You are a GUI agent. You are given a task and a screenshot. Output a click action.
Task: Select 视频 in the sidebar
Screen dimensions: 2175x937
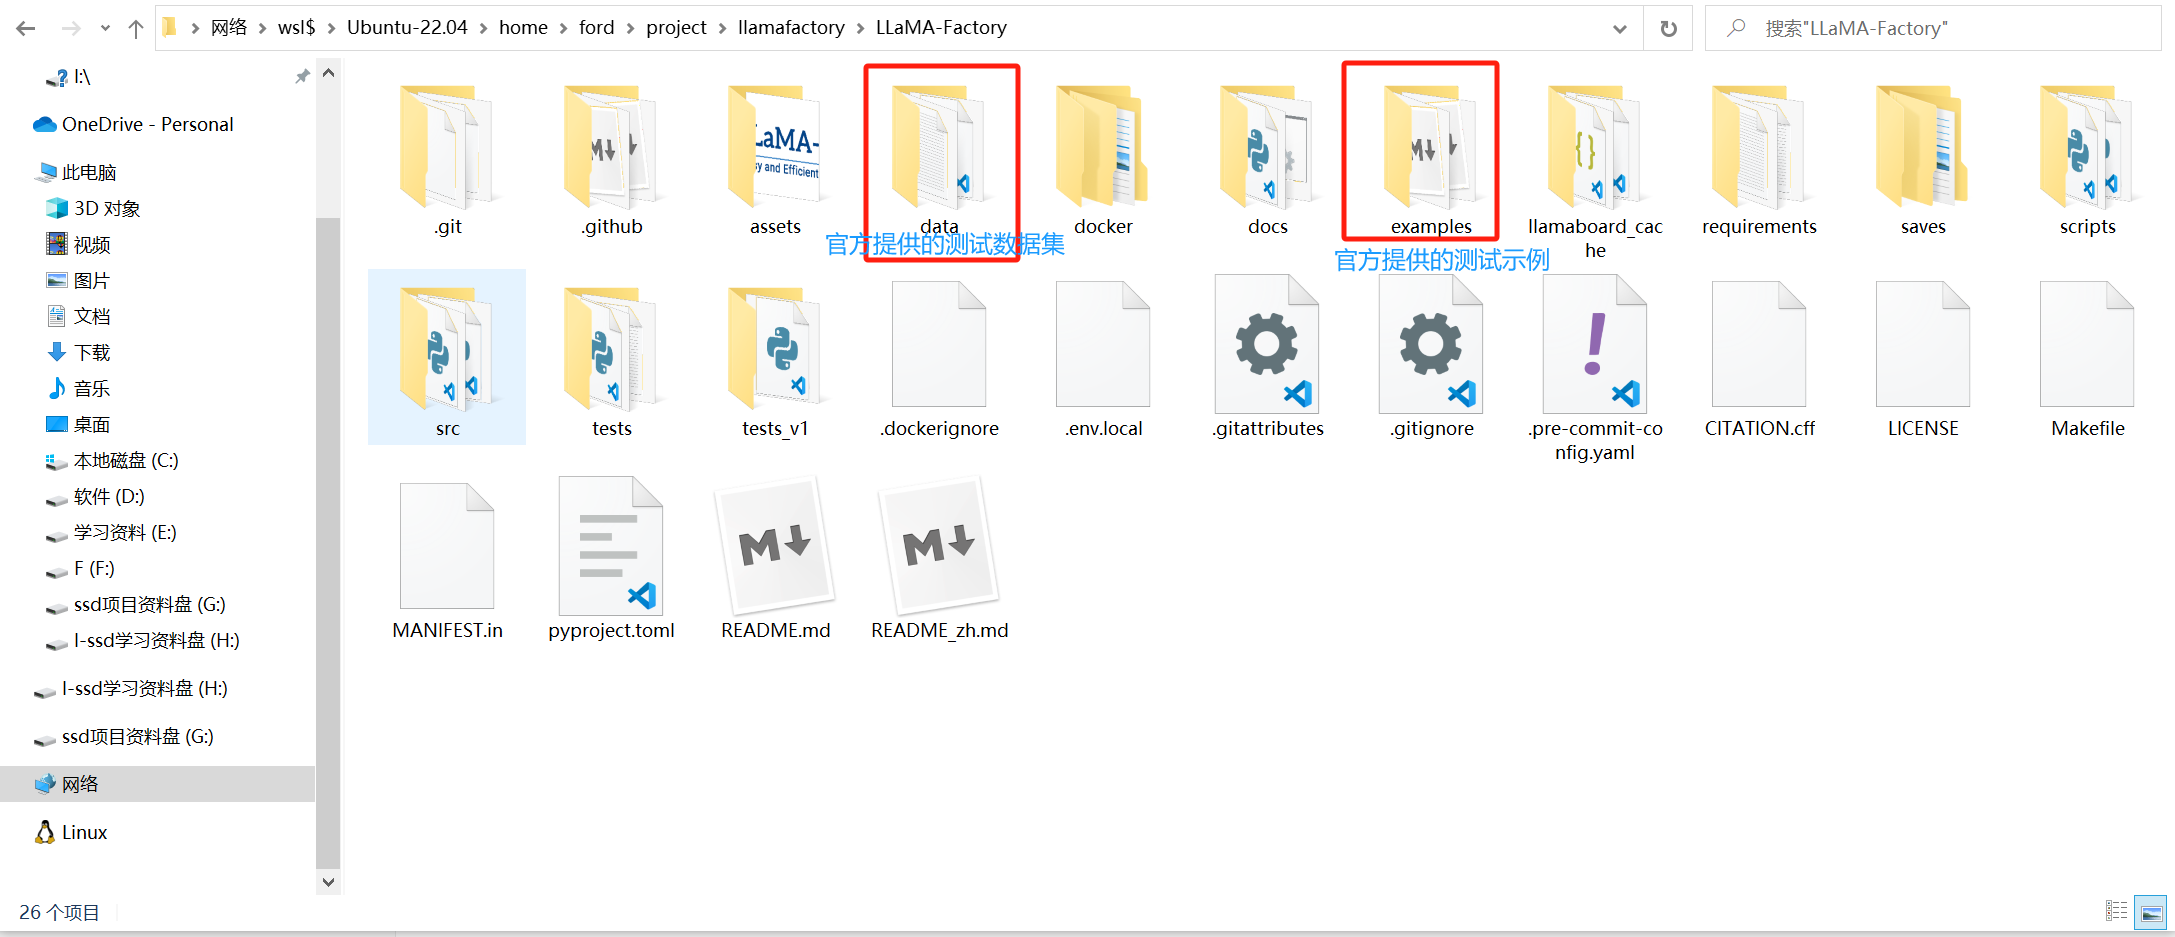[92, 244]
